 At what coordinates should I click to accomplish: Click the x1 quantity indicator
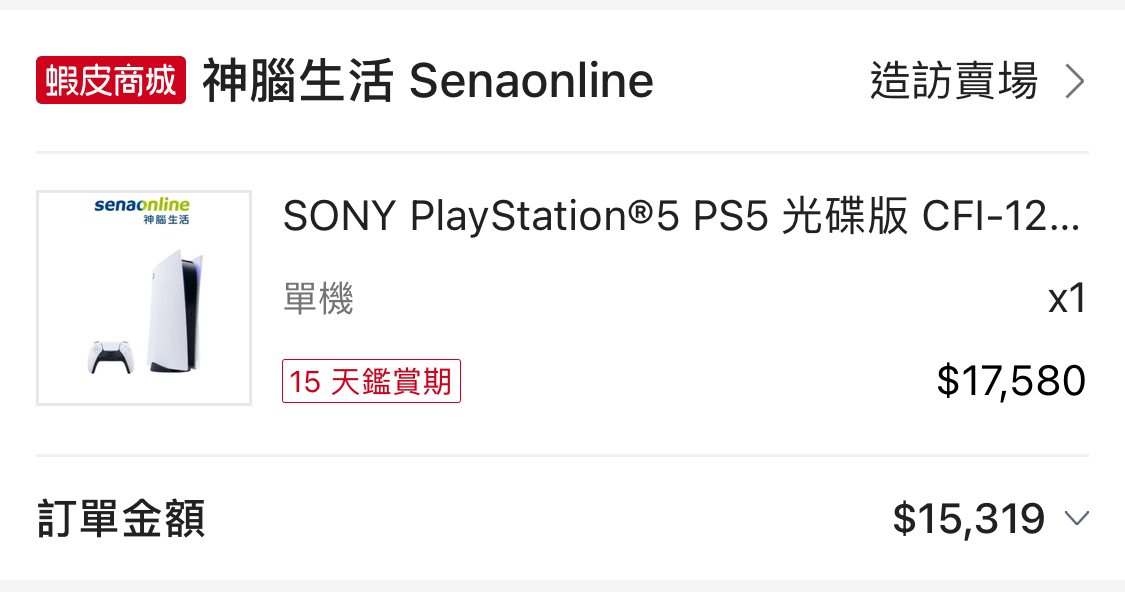pyautogui.click(x=1066, y=298)
